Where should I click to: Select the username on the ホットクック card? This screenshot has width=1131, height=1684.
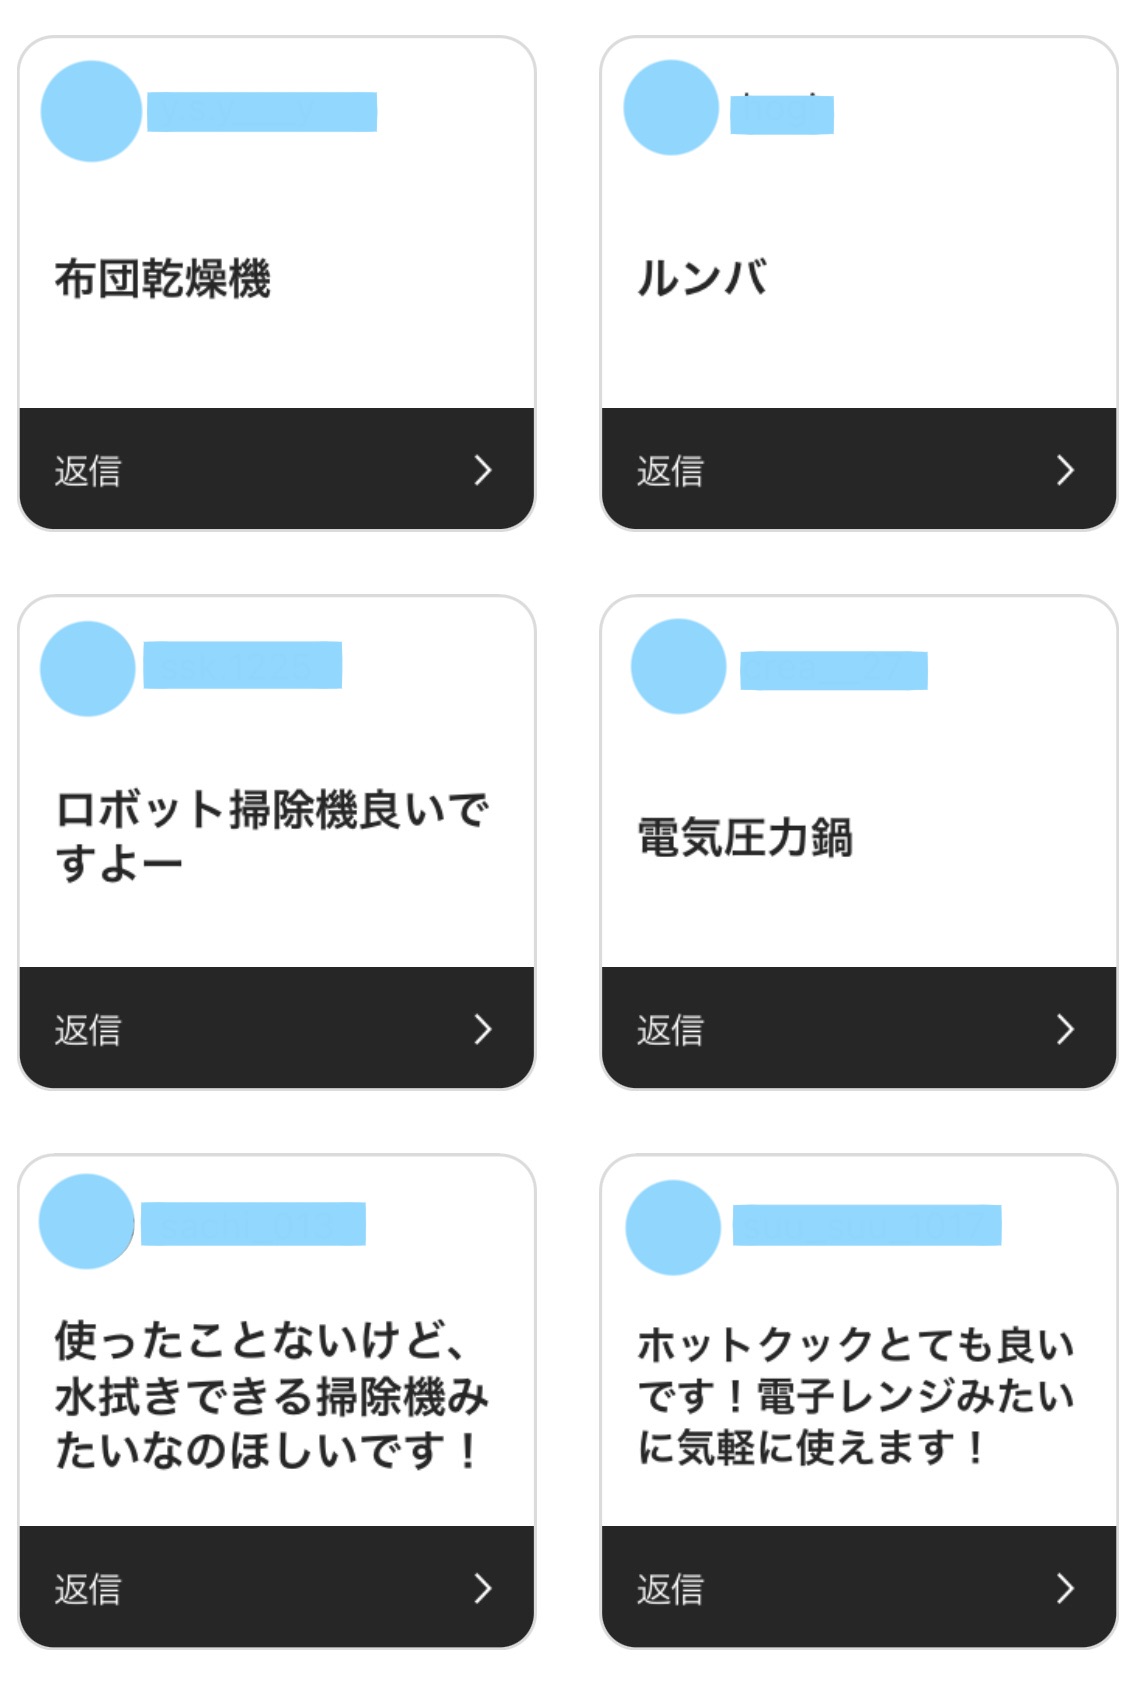click(x=867, y=1225)
